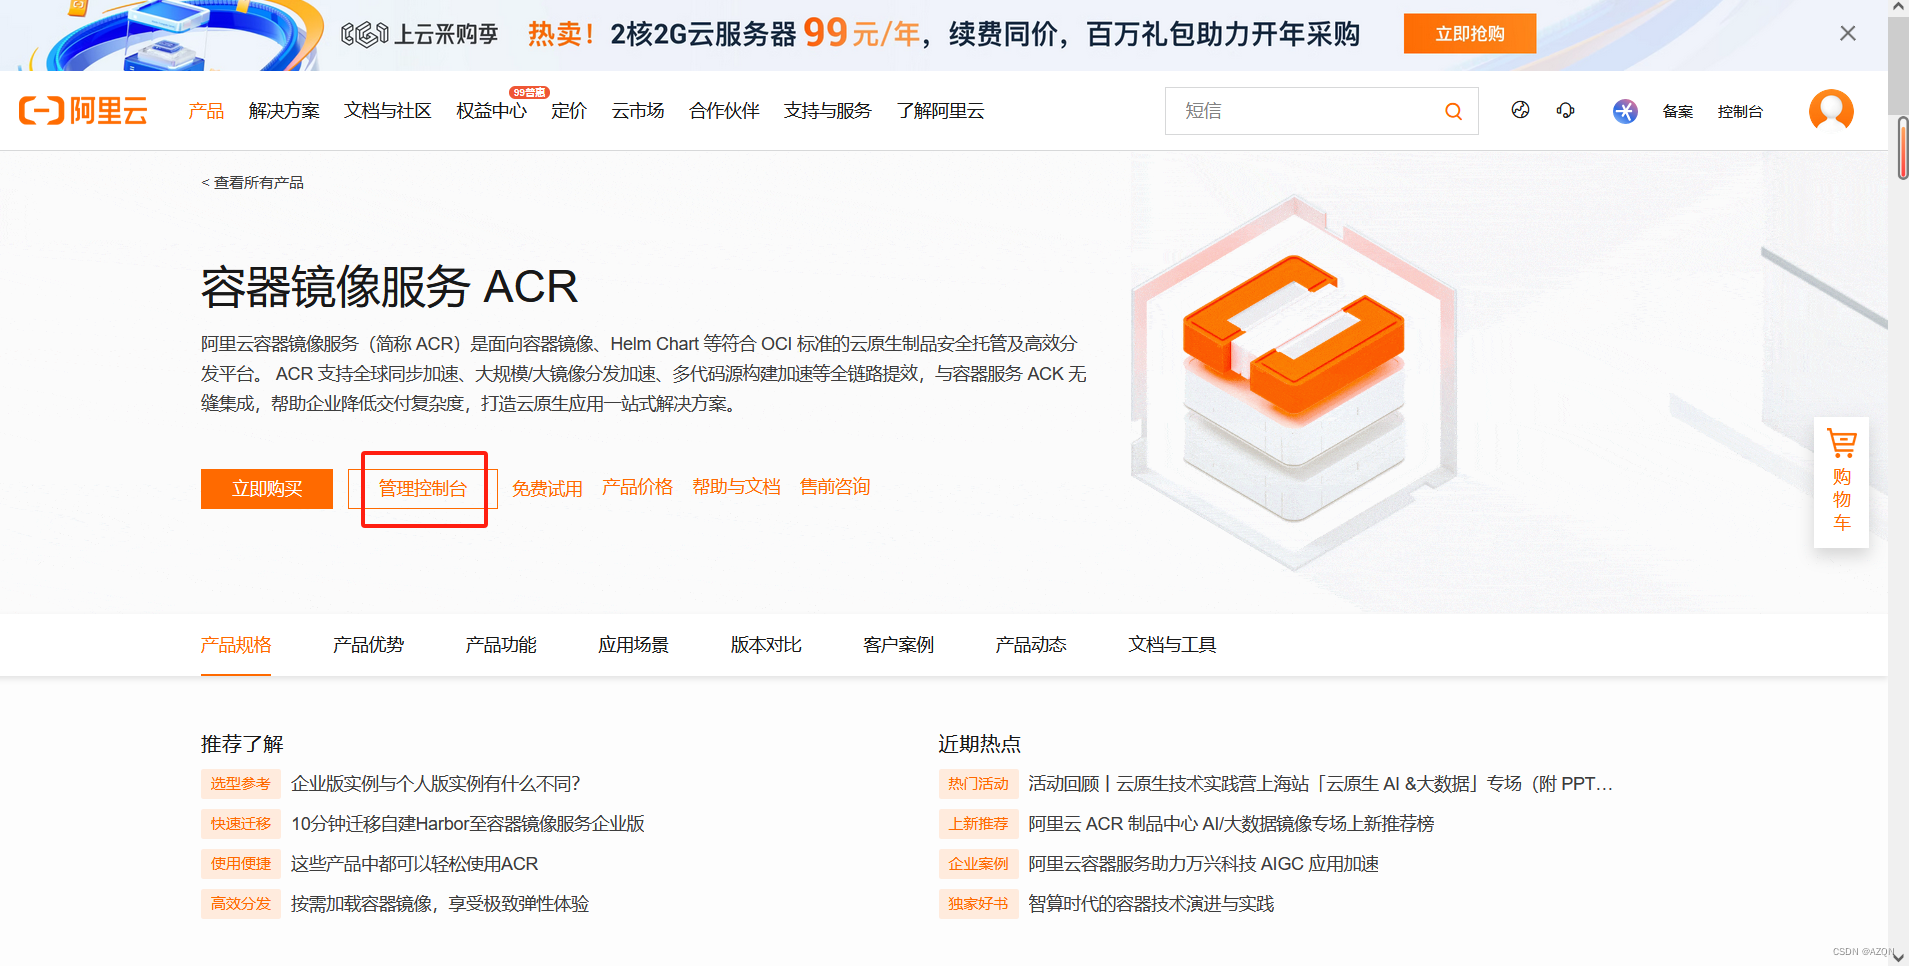Switch to the 文档与工具 tab
Screen dimensions: 1909x966
click(1172, 645)
